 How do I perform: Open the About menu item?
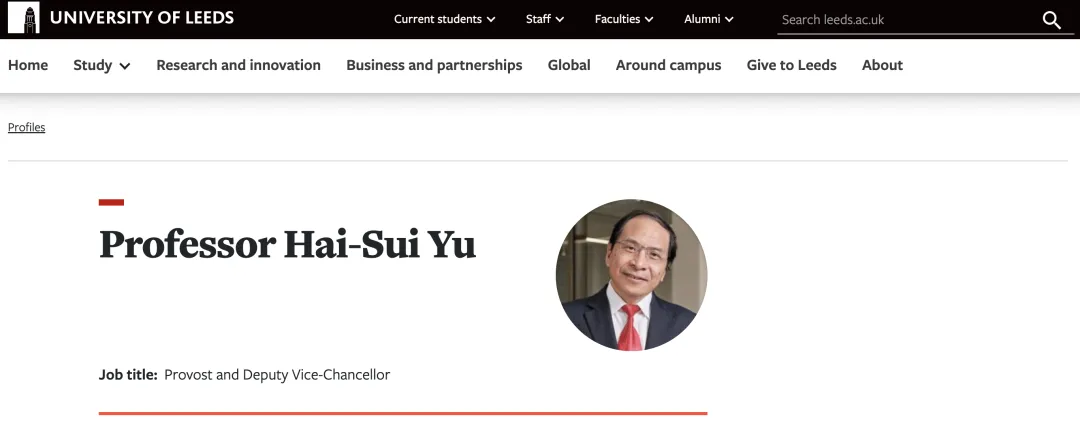click(882, 65)
